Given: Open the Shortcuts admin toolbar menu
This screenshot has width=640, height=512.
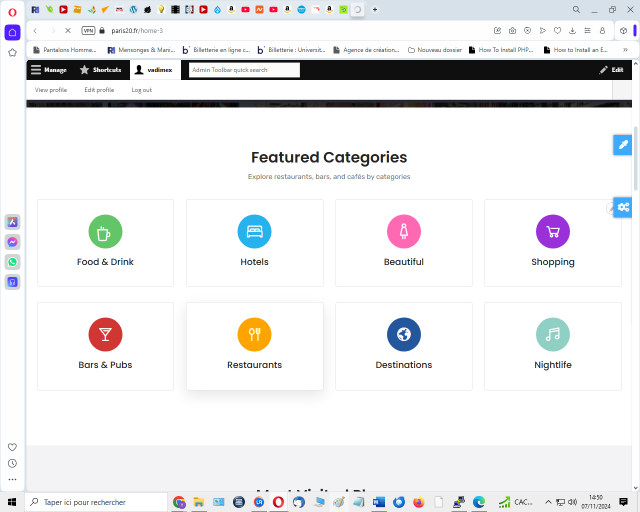Looking at the screenshot, I should [x=101, y=70].
